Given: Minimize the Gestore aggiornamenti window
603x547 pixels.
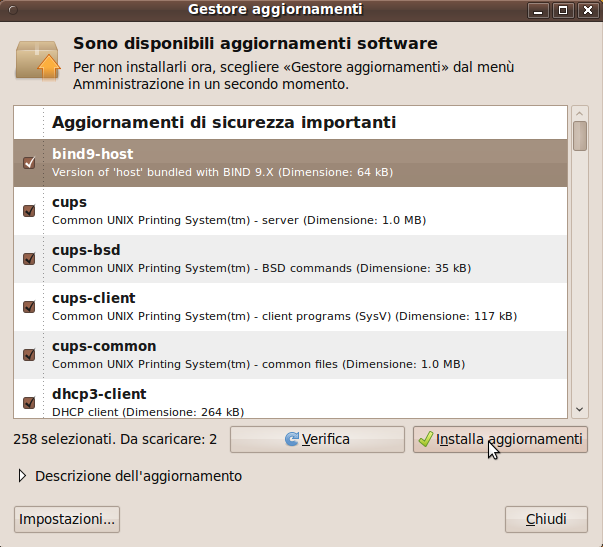Looking at the screenshot, I should (x=538, y=10).
